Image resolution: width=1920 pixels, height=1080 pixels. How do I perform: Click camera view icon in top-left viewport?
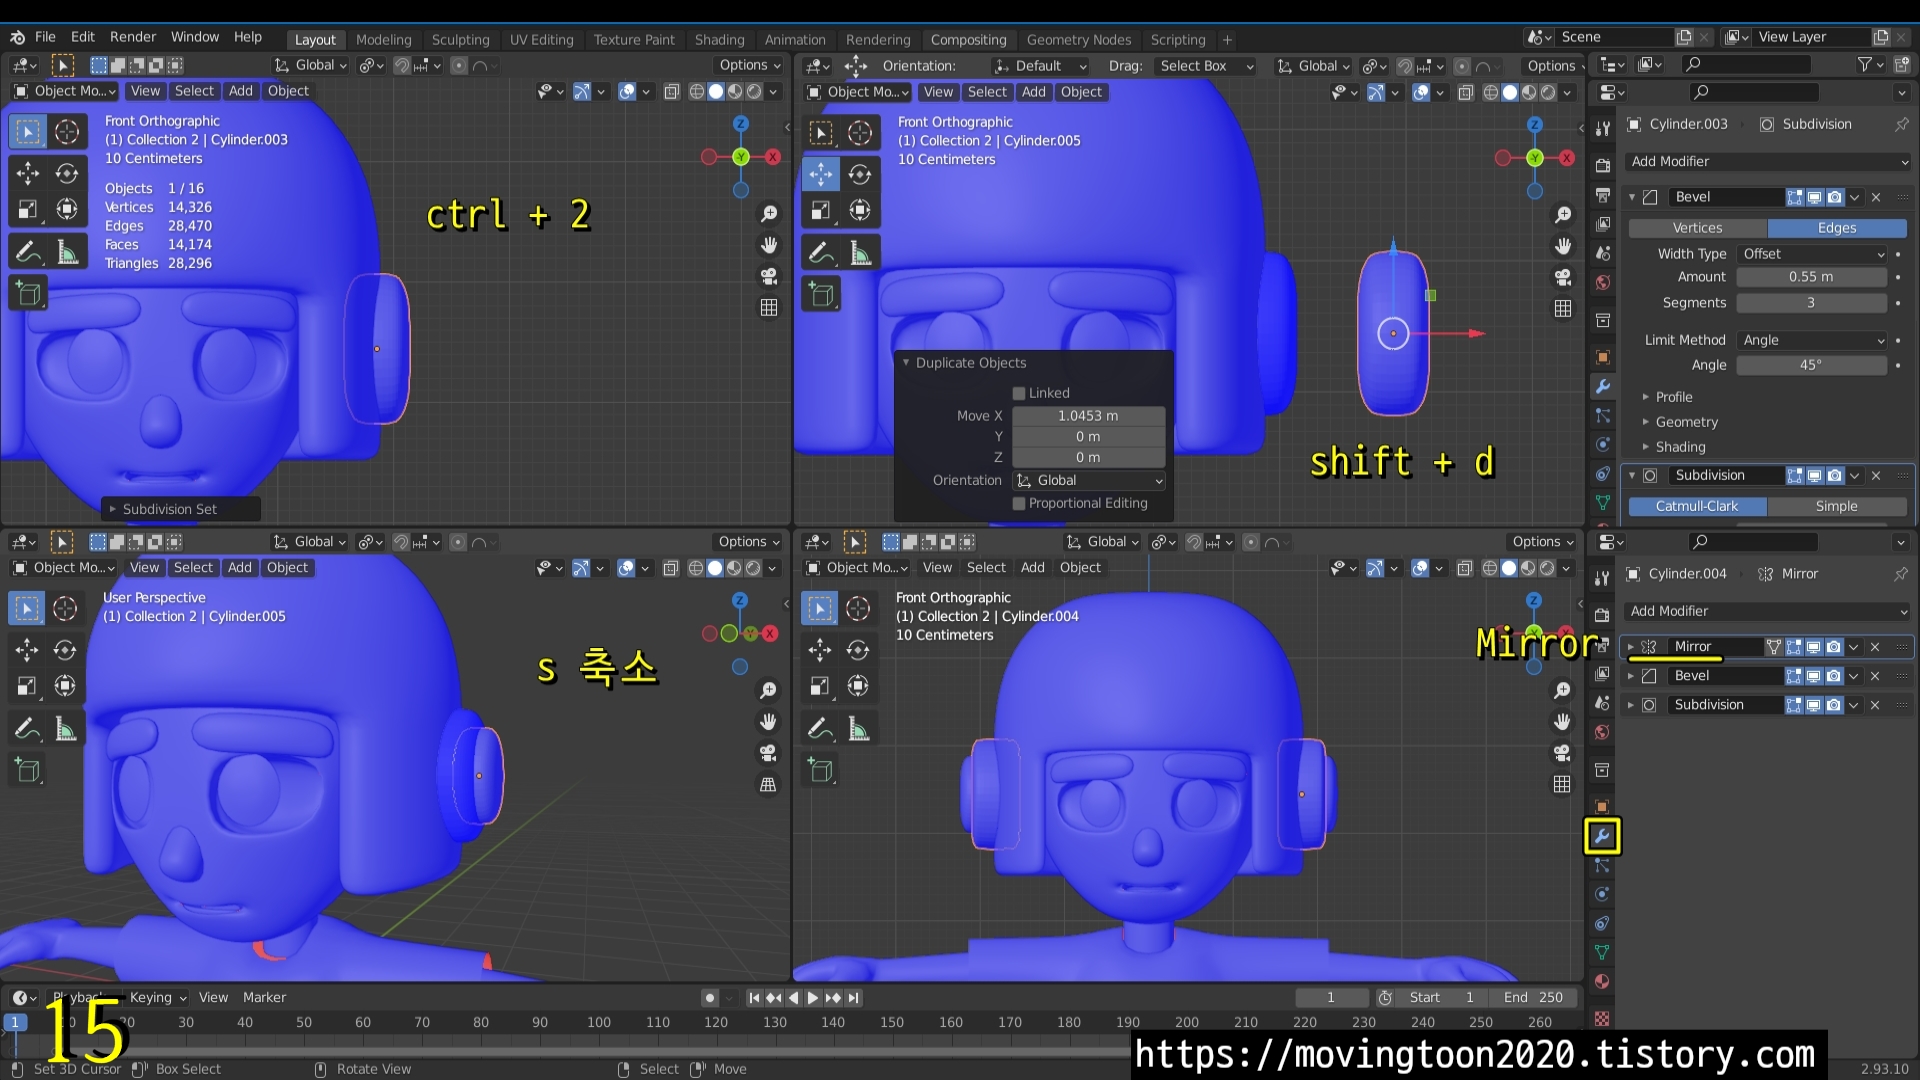click(768, 276)
